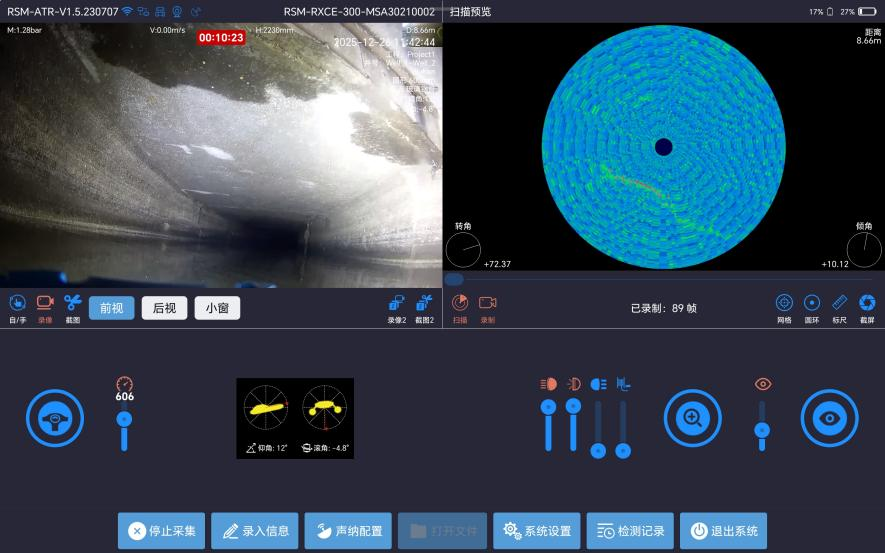
Task: Click the 截图2 second screenshot icon
Action: pos(424,303)
